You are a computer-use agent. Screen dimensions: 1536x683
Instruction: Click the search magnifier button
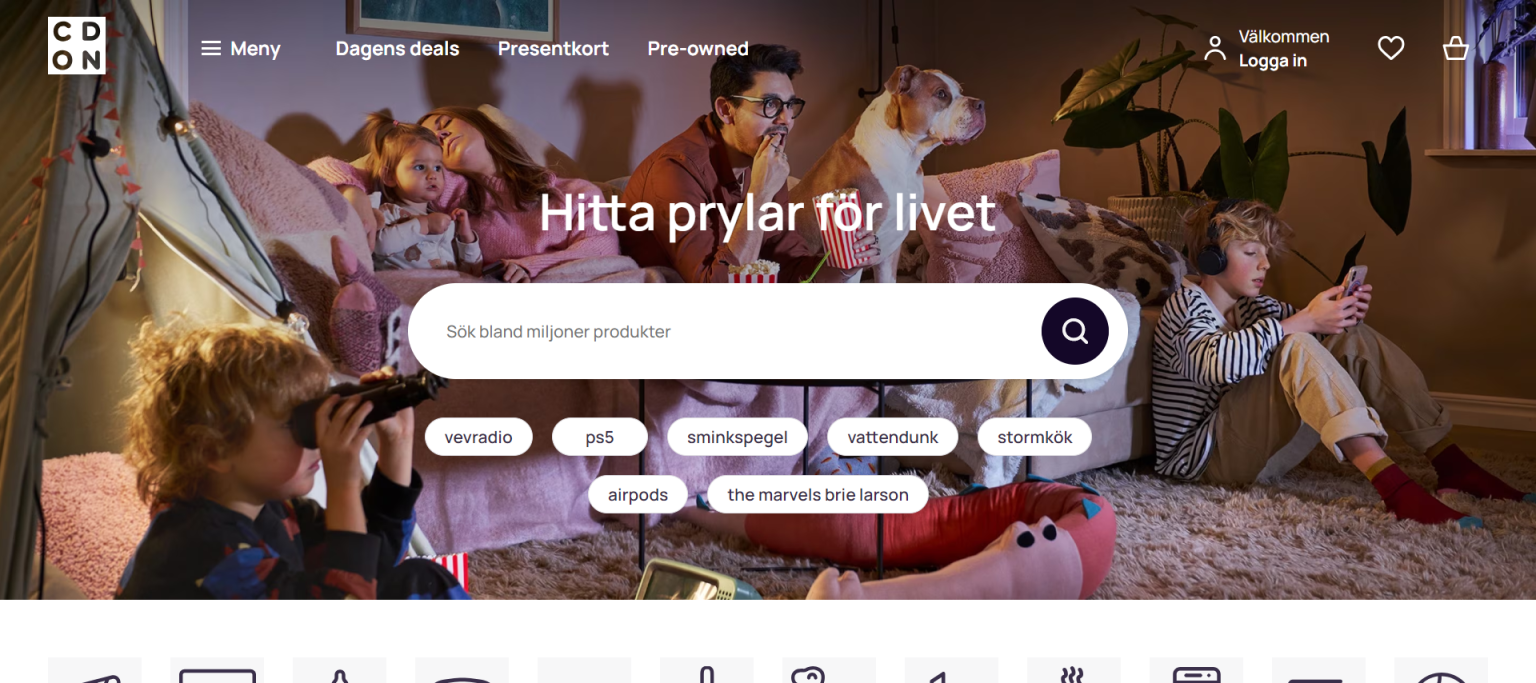1075,331
